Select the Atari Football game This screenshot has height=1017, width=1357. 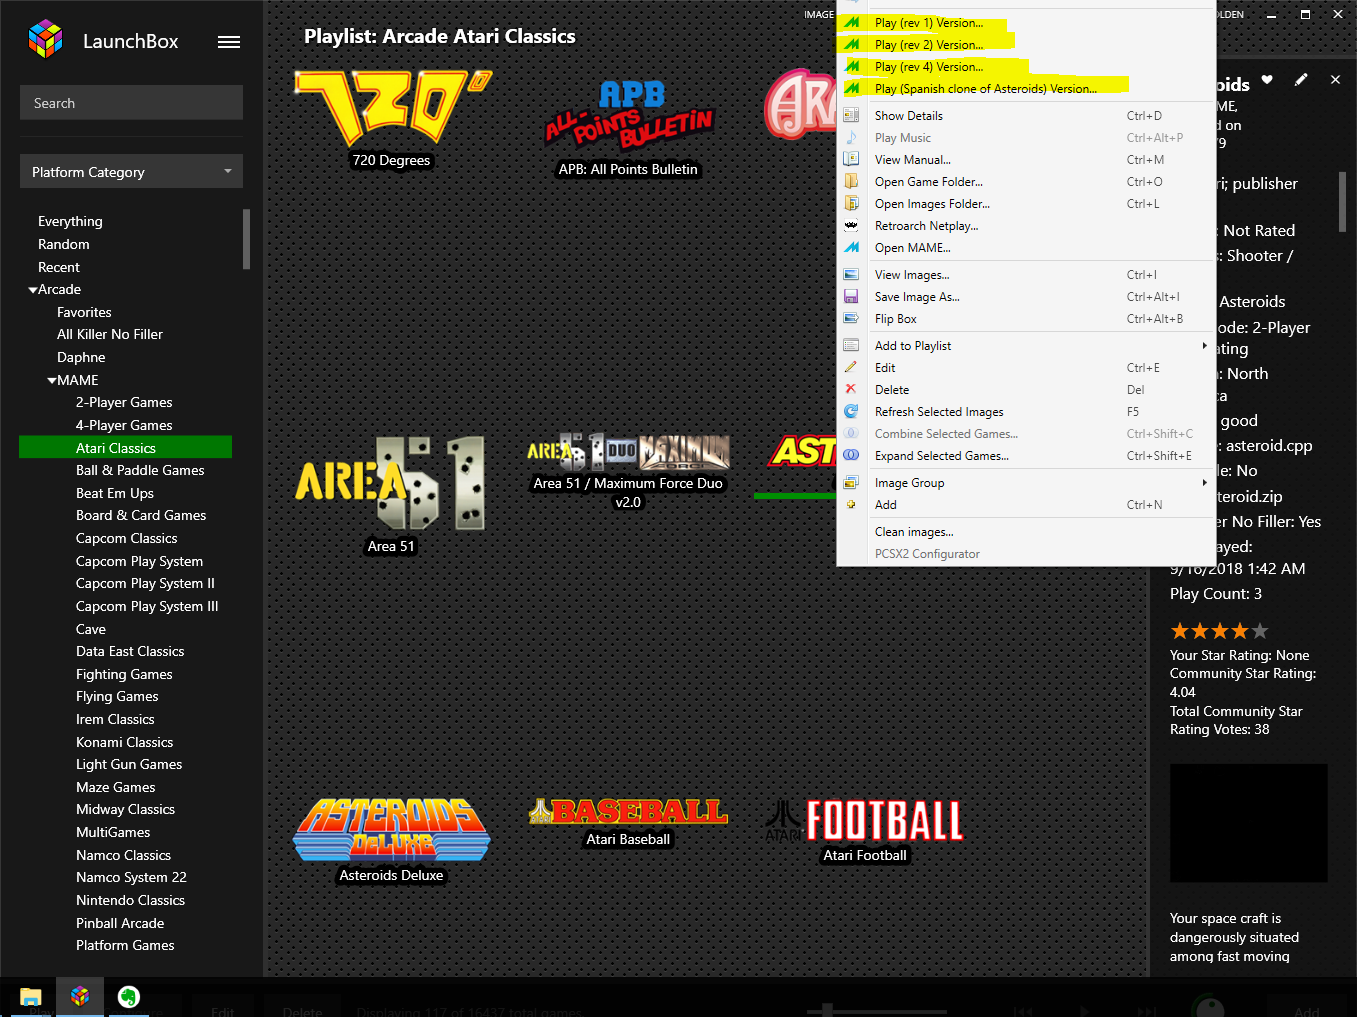pos(865,830)
